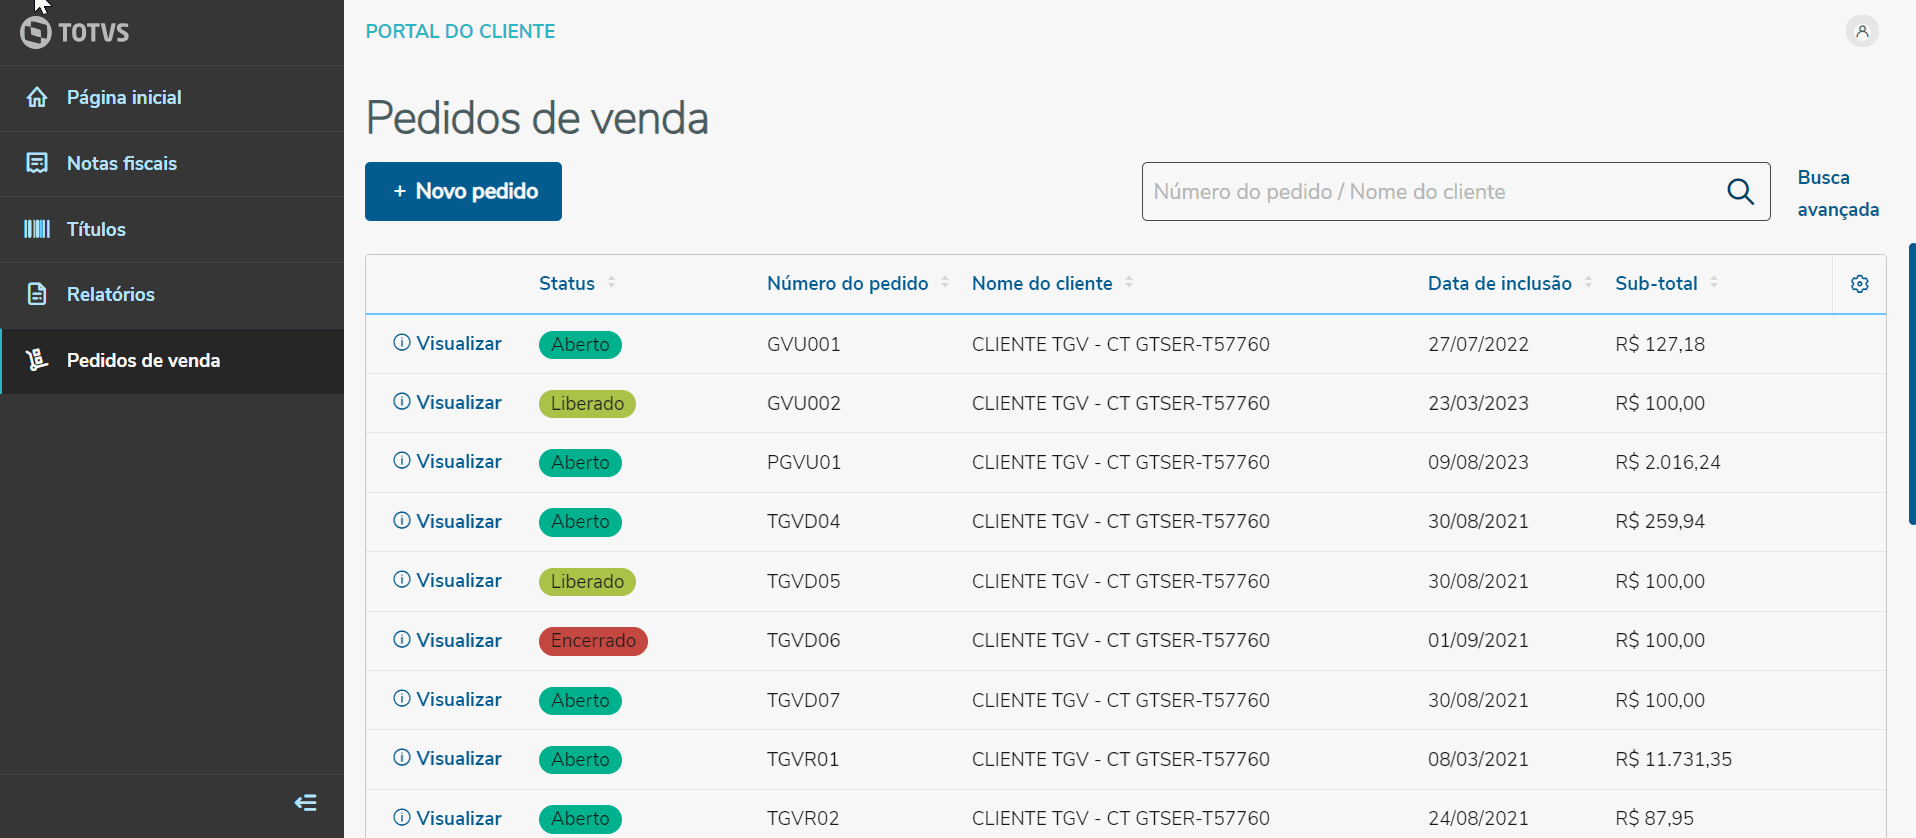
Task: Click the Aberto status badge for GVU001
Action: [x=580, y=345]
